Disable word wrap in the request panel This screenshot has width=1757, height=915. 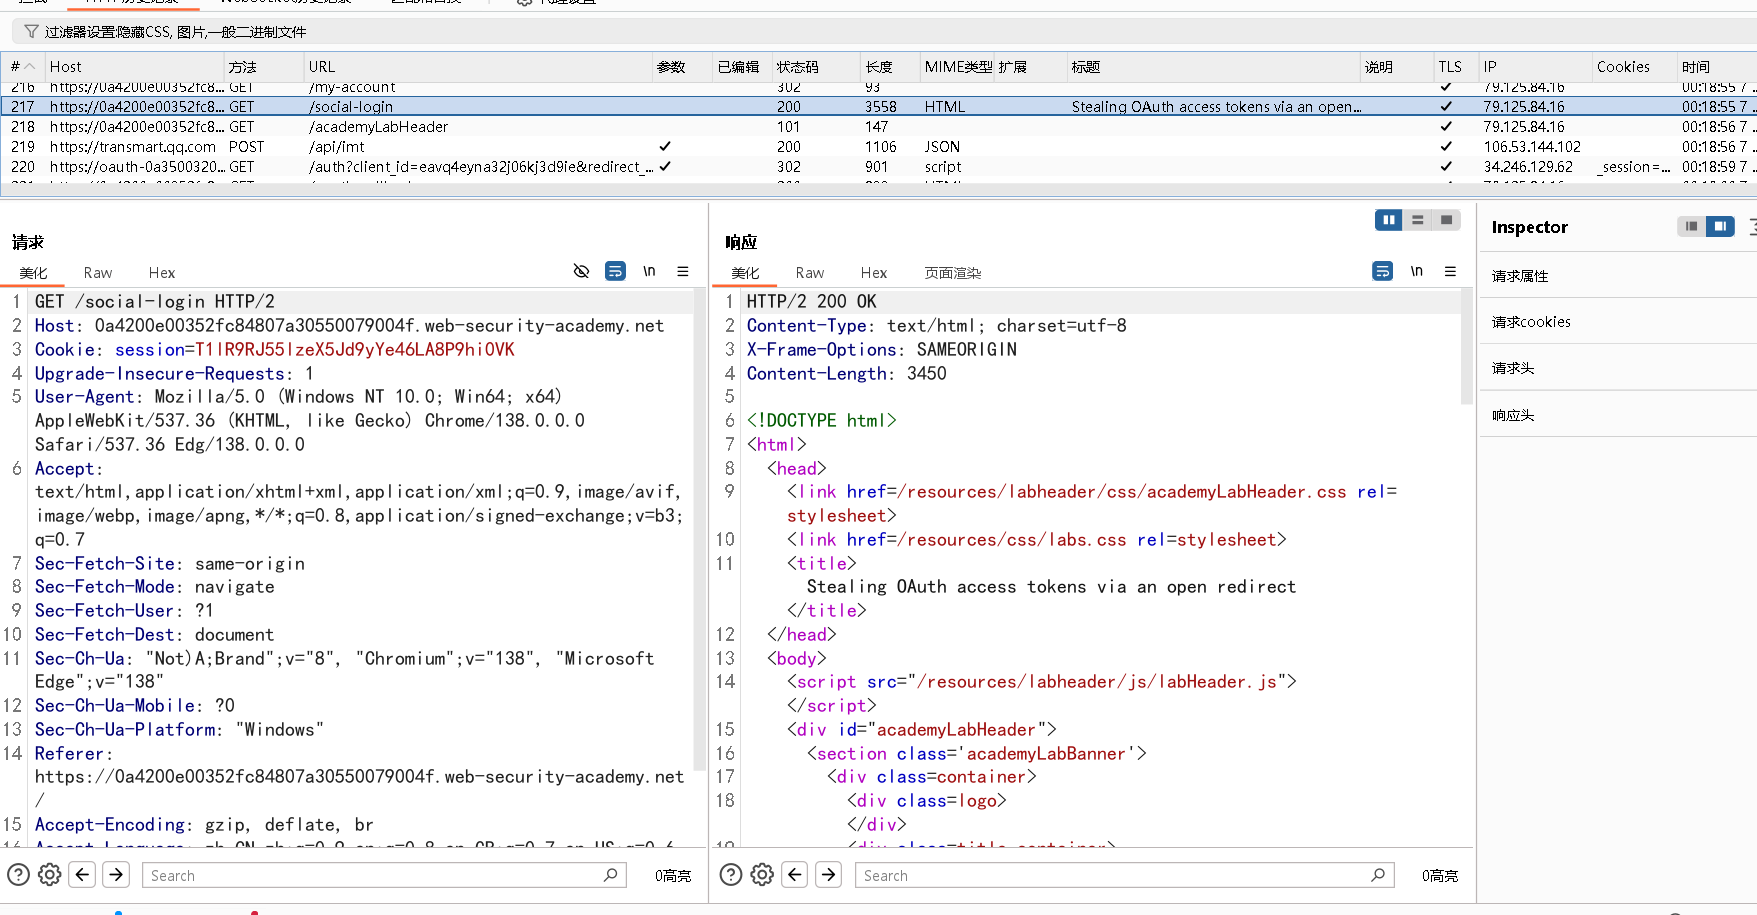pos(615,271)
